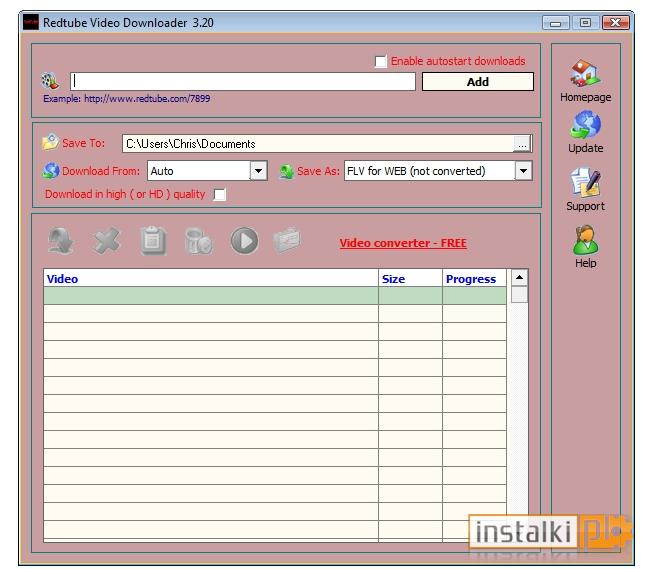Click the Video column header

coord(211,279)
